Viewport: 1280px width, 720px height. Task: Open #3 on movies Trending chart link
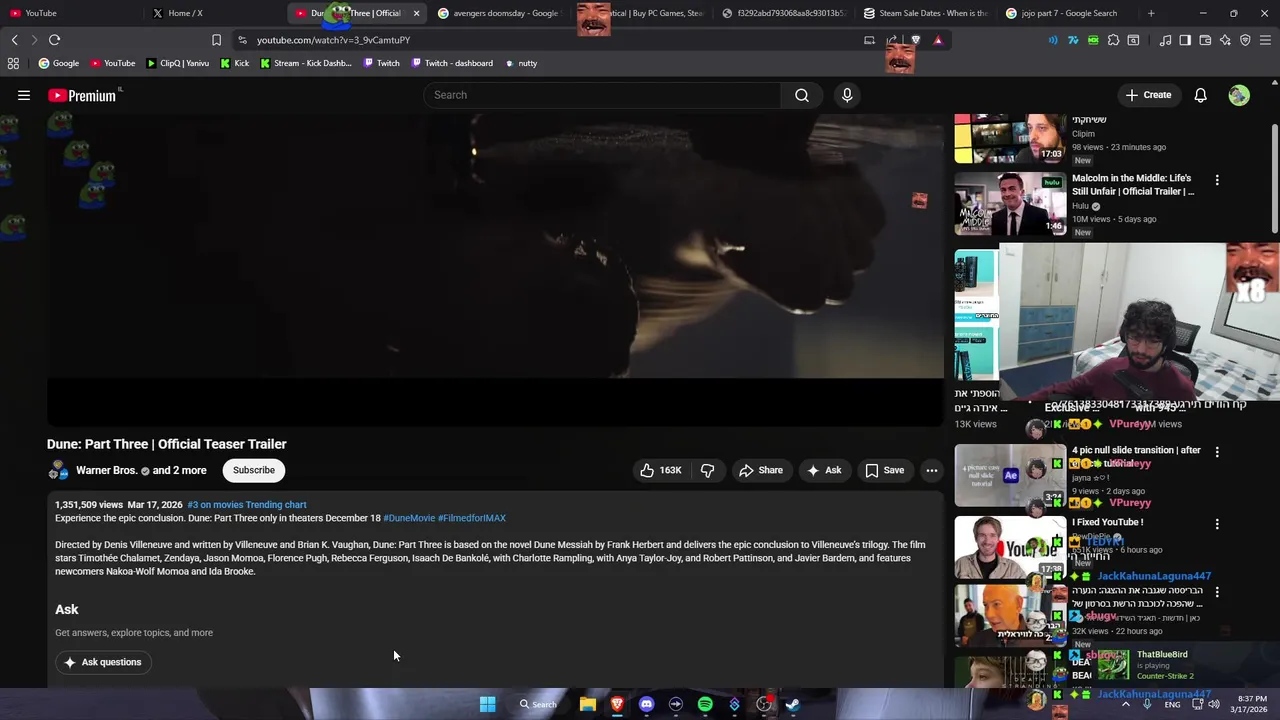(x=247, y=505)
